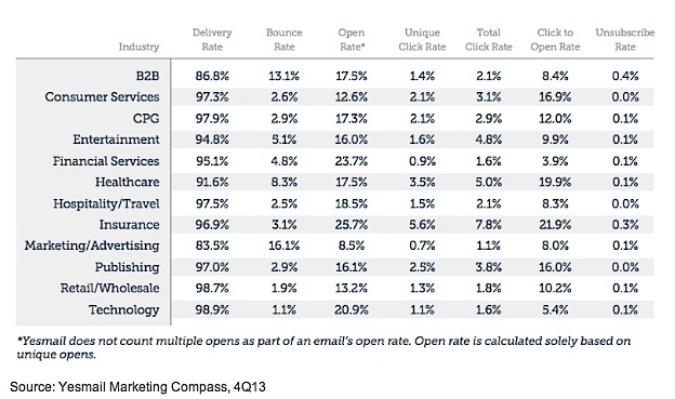Click Marketing/Advertising bounce rate 16.1%
Image resolution: width=675 pixels, height=399 pixels.
pos(284,246)
